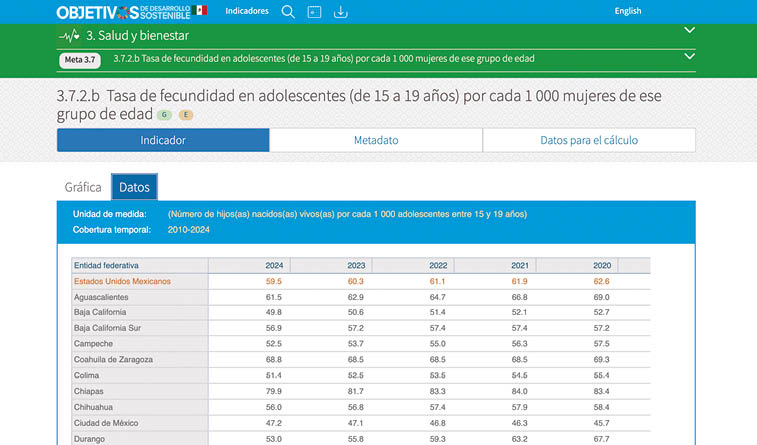Image resolution: width=757 pixels, height=445 pixels.
Task: Click the green G badge beside title
Action: [164, 115]
